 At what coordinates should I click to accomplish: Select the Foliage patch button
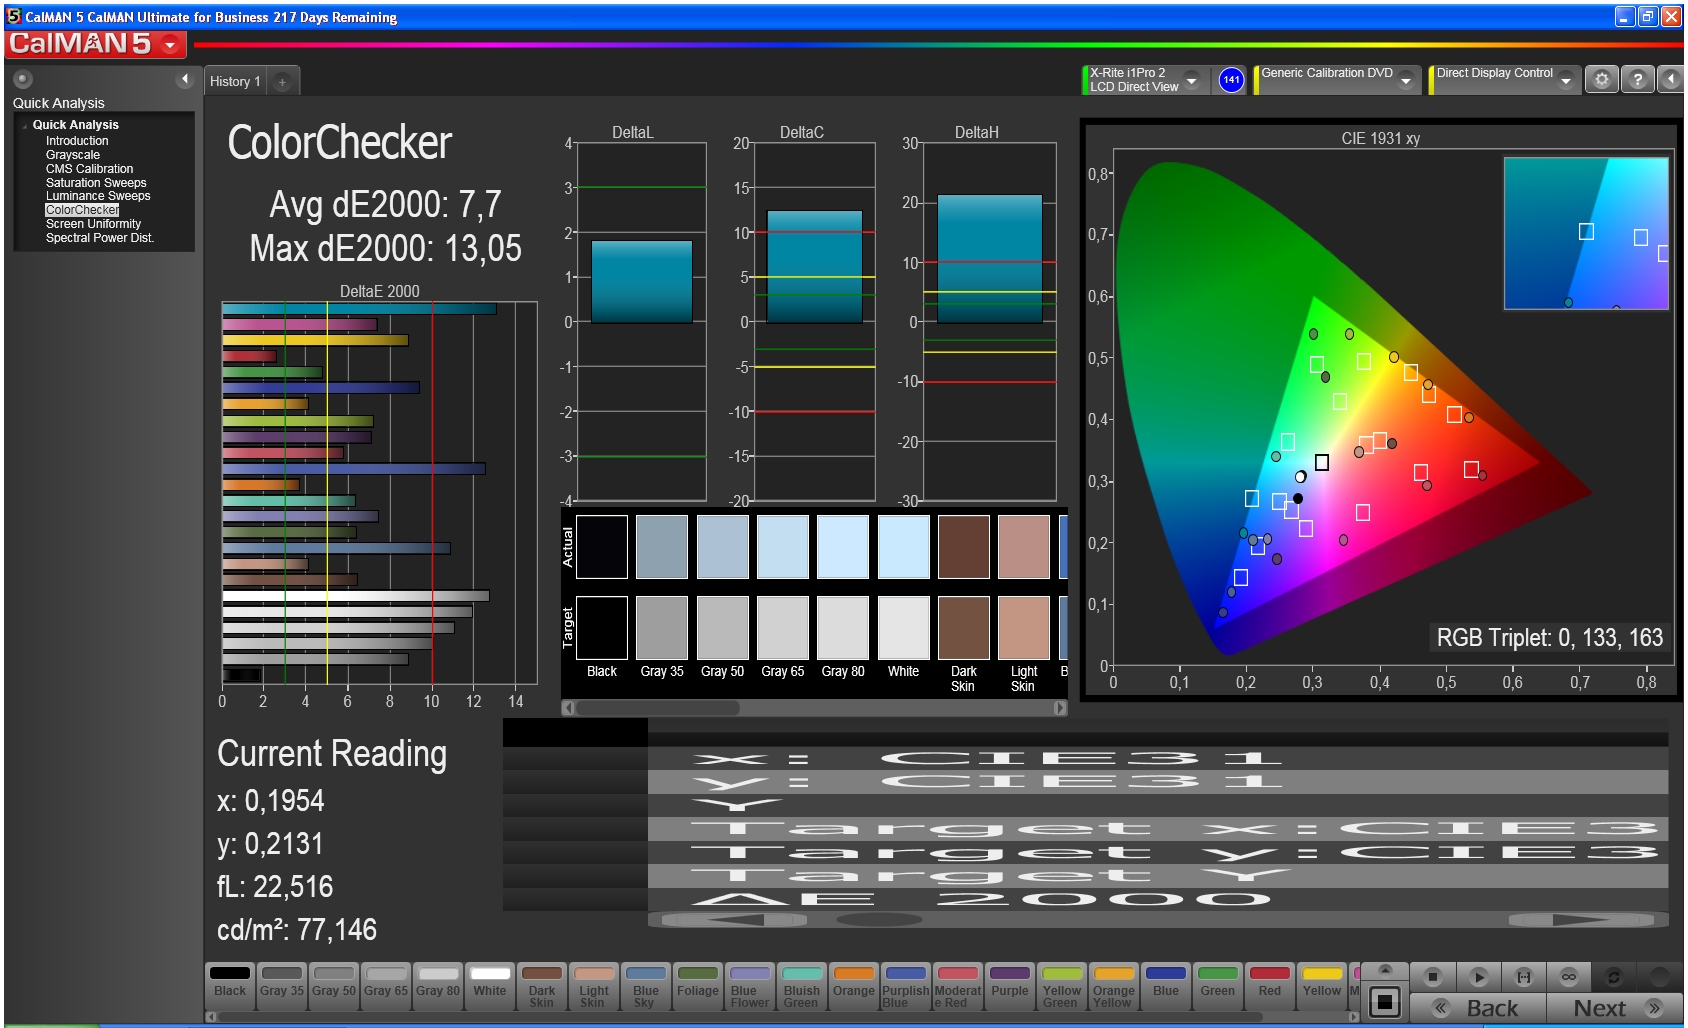pos(698,986)
